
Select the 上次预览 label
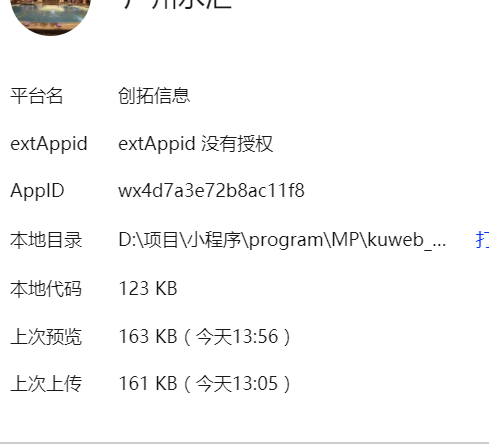pyautogui.click(x=46, y=336)
